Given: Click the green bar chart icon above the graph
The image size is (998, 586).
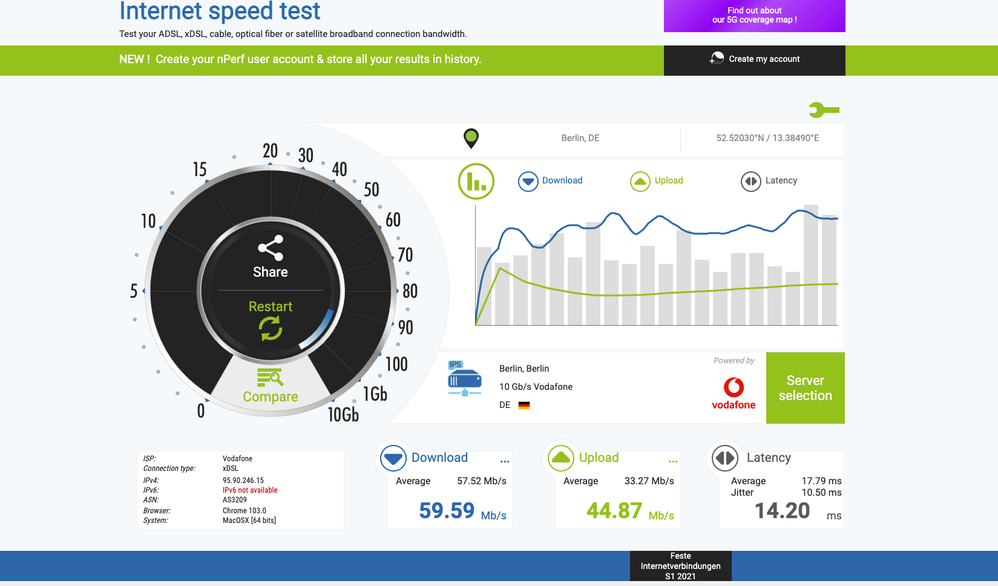Looking at the screenshot, I should 476,181.
